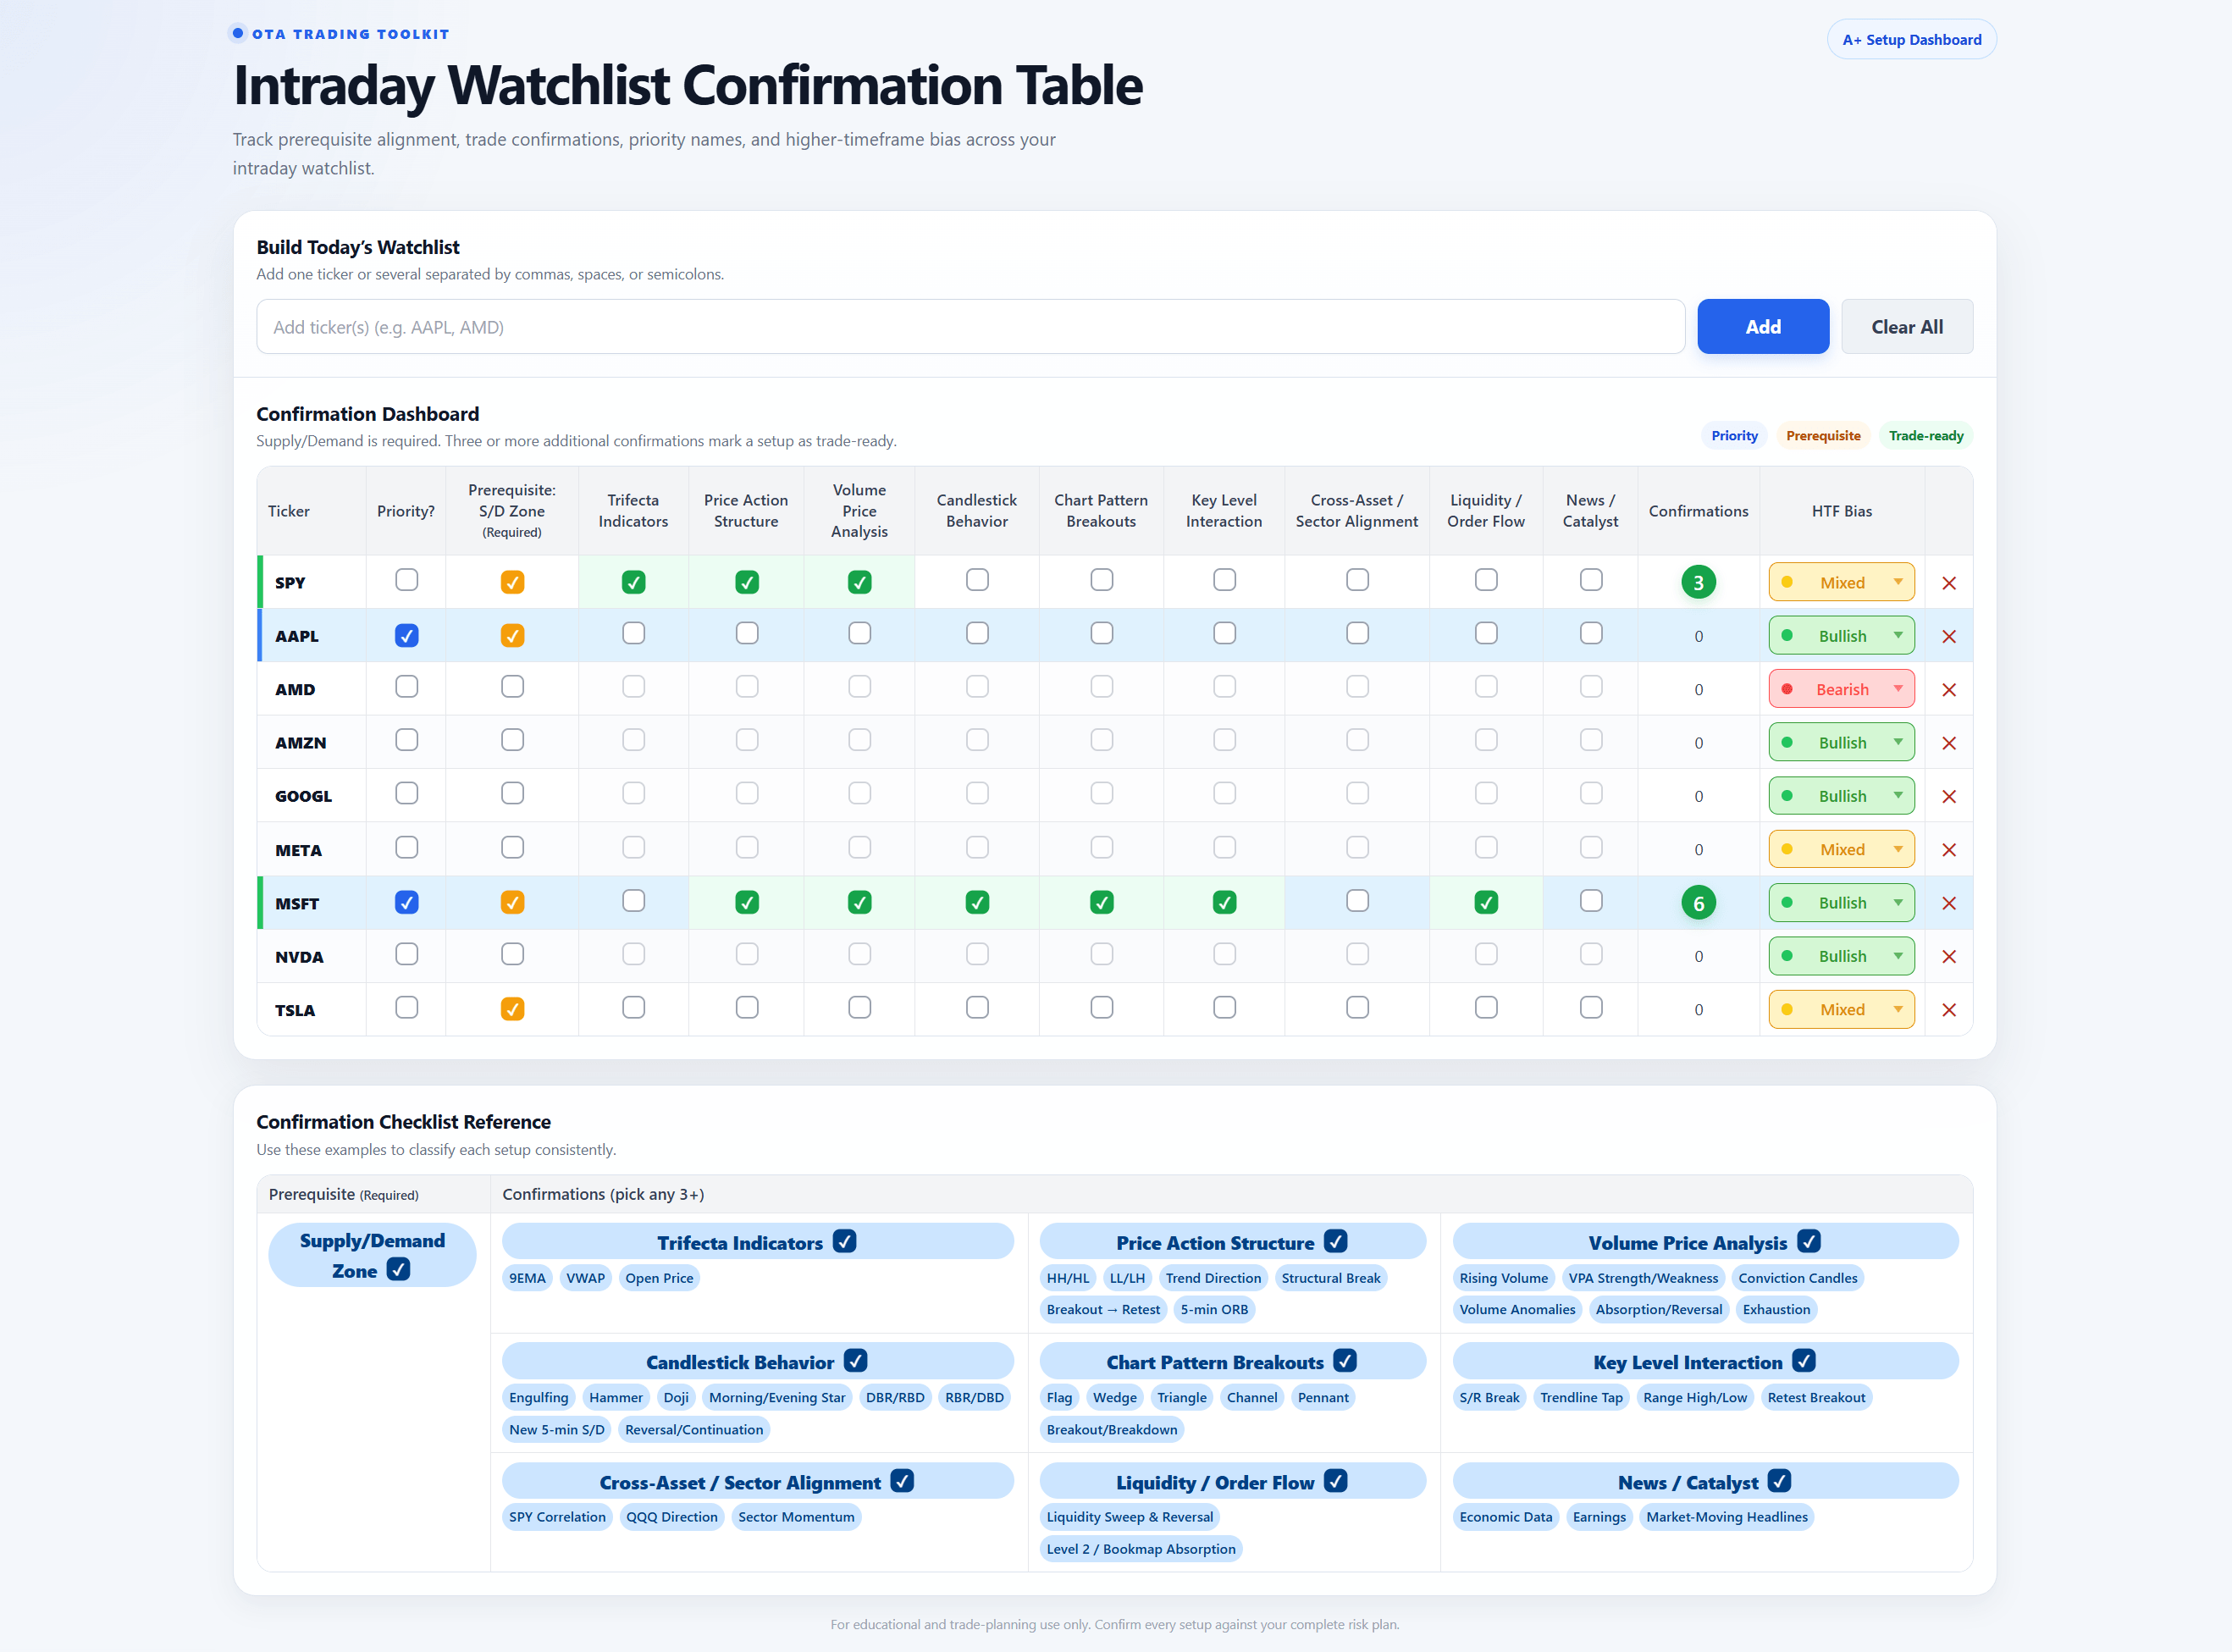Clear the watchlist with Clear All
Screen dimensions: 2232x1652
tap(1906, 327)
